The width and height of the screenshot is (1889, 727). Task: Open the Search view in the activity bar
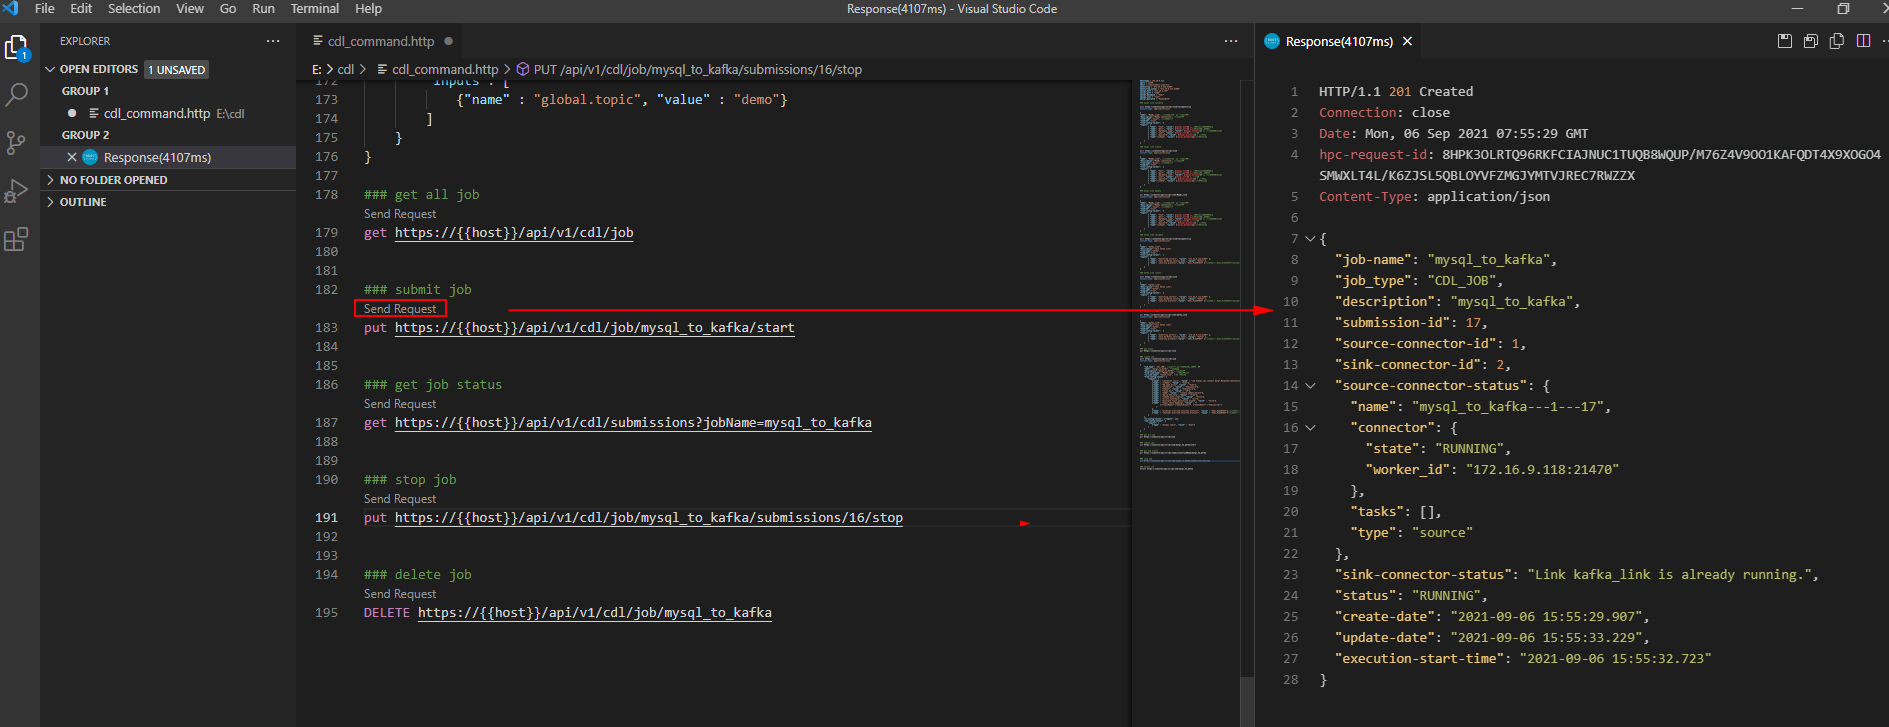(17, 95)
